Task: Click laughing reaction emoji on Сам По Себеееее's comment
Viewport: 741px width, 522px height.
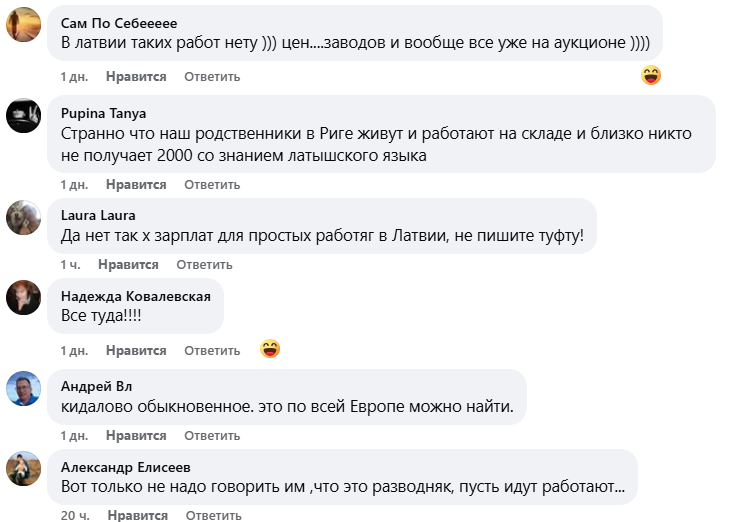Action: 651,75
